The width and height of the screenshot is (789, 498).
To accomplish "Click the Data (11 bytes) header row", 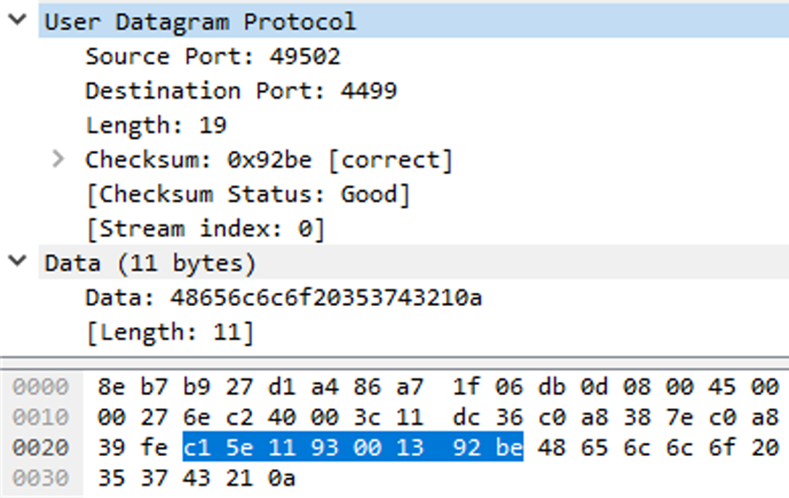I will click(x=414, y=263).
